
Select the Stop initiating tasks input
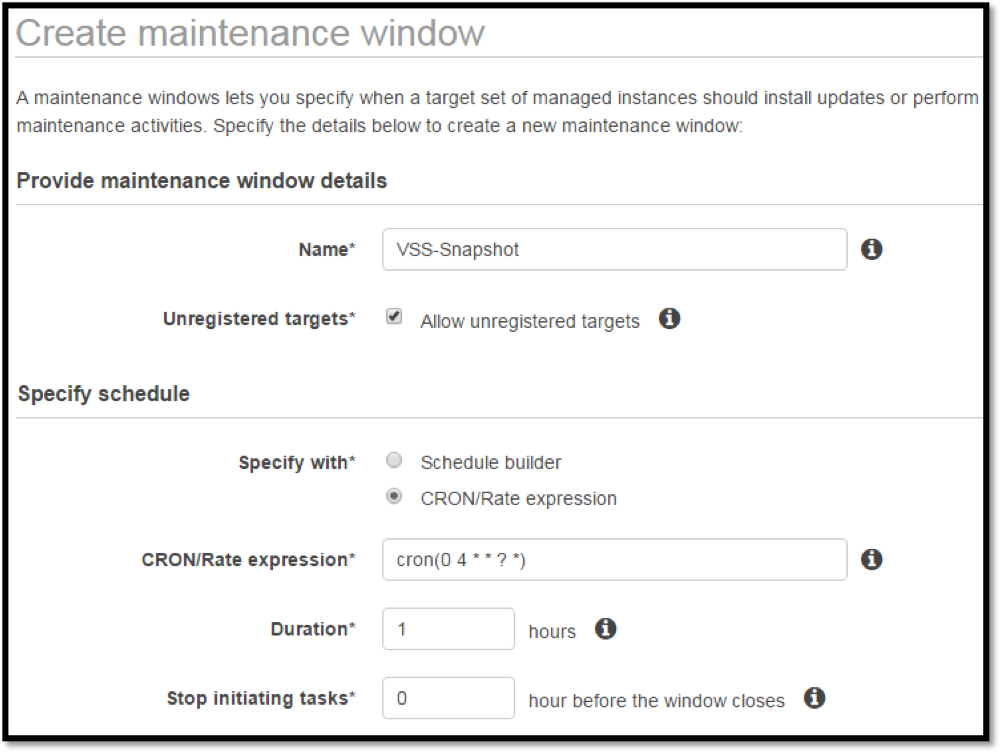coord(449,698)
